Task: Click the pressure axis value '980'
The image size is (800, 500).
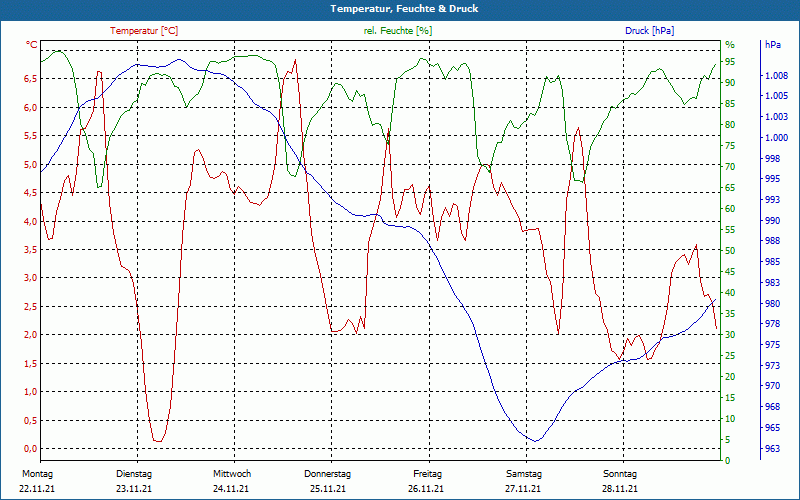Action: pos(772,304)
